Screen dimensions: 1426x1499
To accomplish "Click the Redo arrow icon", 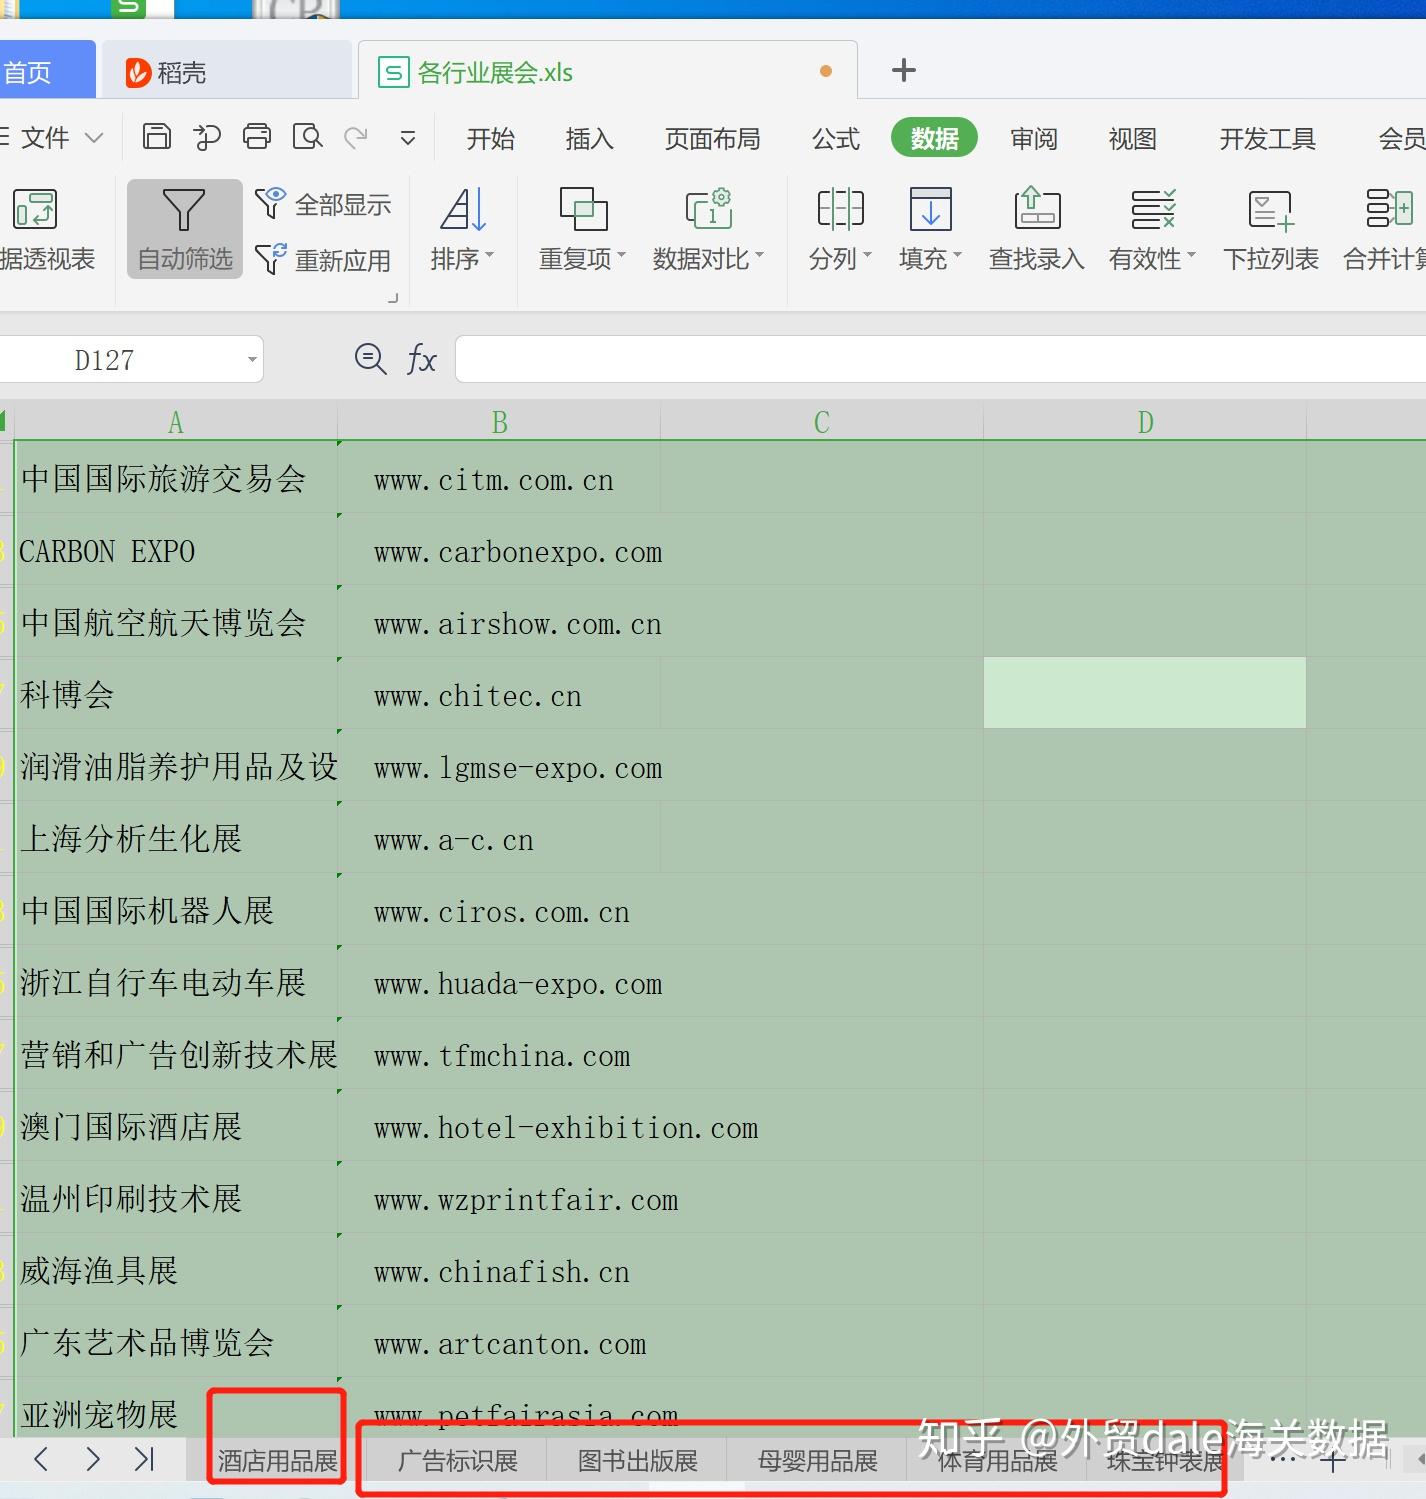I will [356, 137].
